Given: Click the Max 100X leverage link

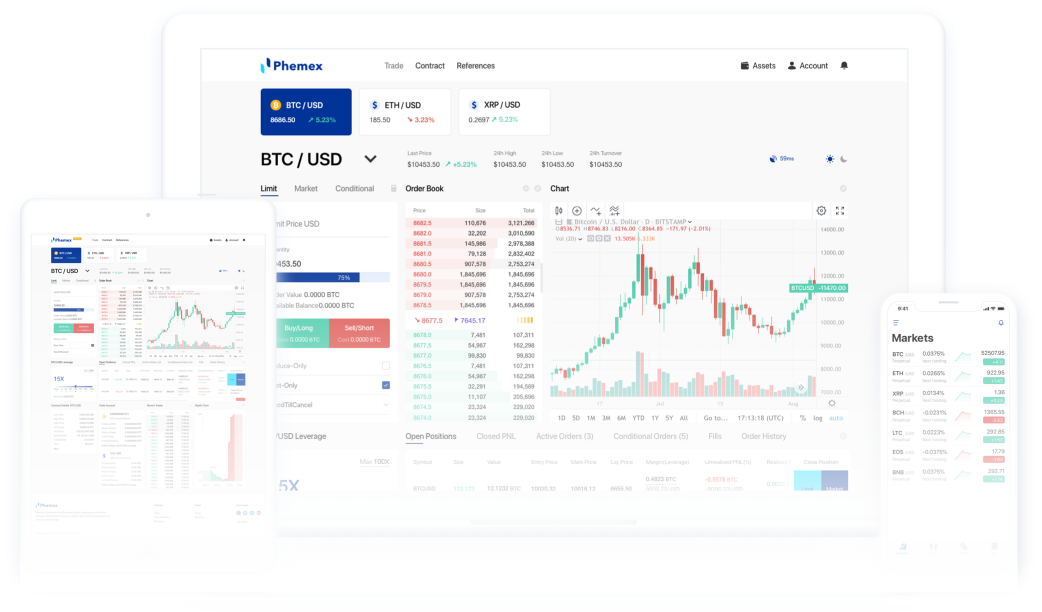Looking at the screenshot, I should click(x=374, y=462).
